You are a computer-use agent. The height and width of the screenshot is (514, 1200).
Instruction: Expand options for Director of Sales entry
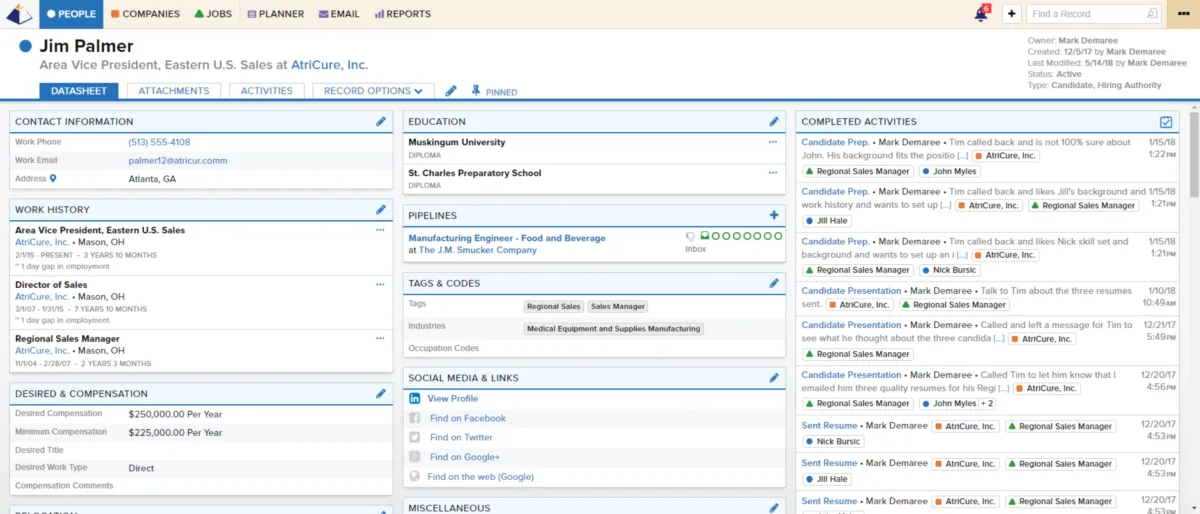pyautogui.click(x=380, y=285)
